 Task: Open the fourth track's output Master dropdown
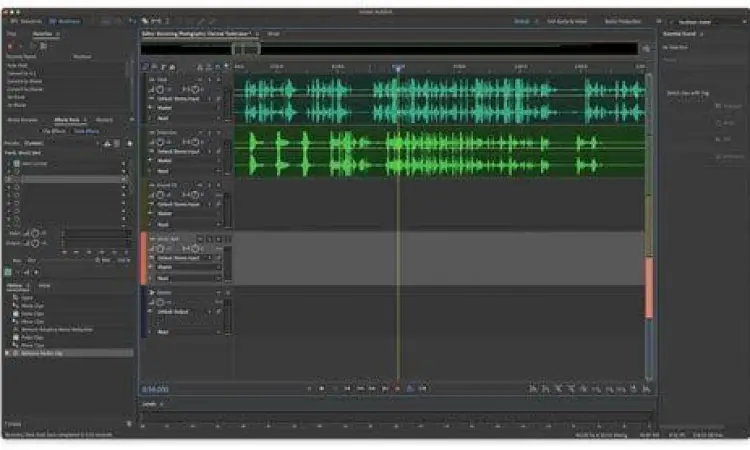(188, 267)
